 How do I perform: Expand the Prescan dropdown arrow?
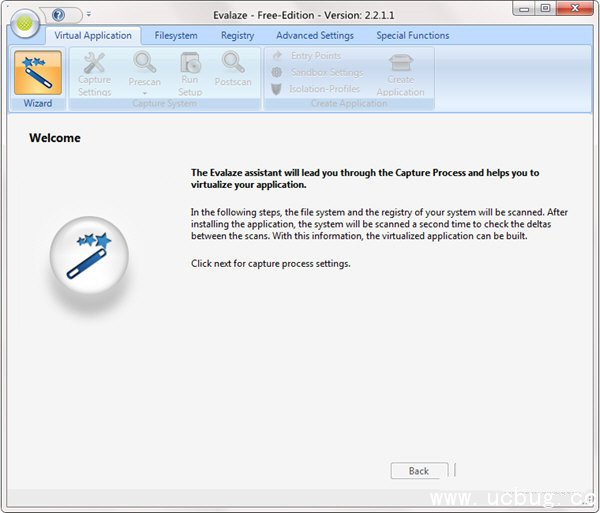[145, 93]
